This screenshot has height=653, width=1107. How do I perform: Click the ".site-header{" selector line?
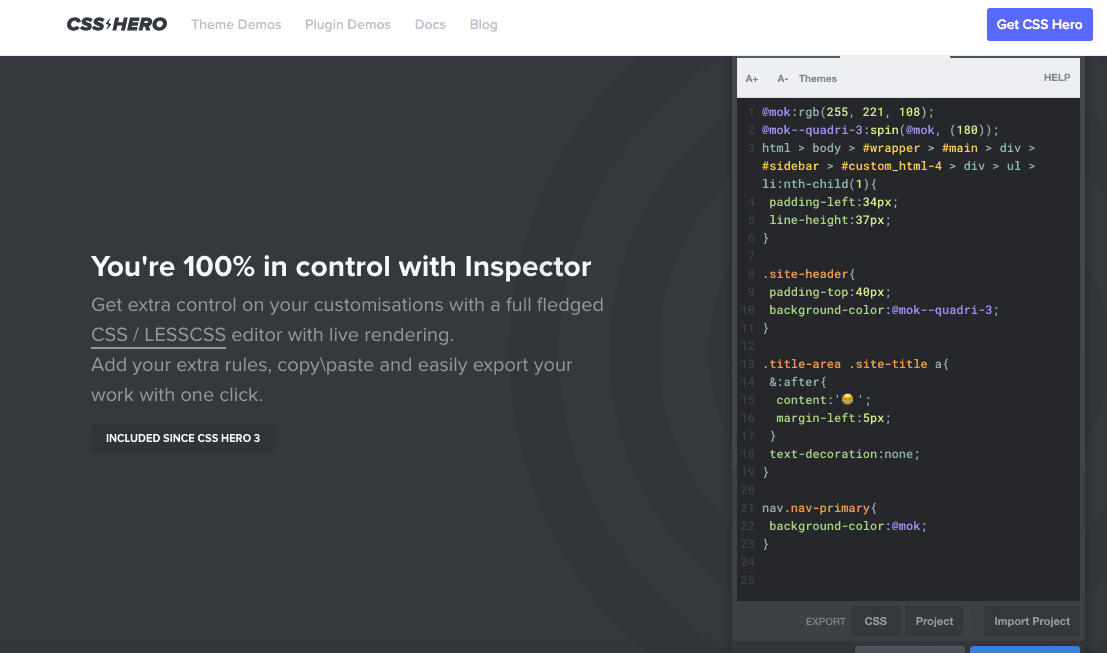pos(808,274)
